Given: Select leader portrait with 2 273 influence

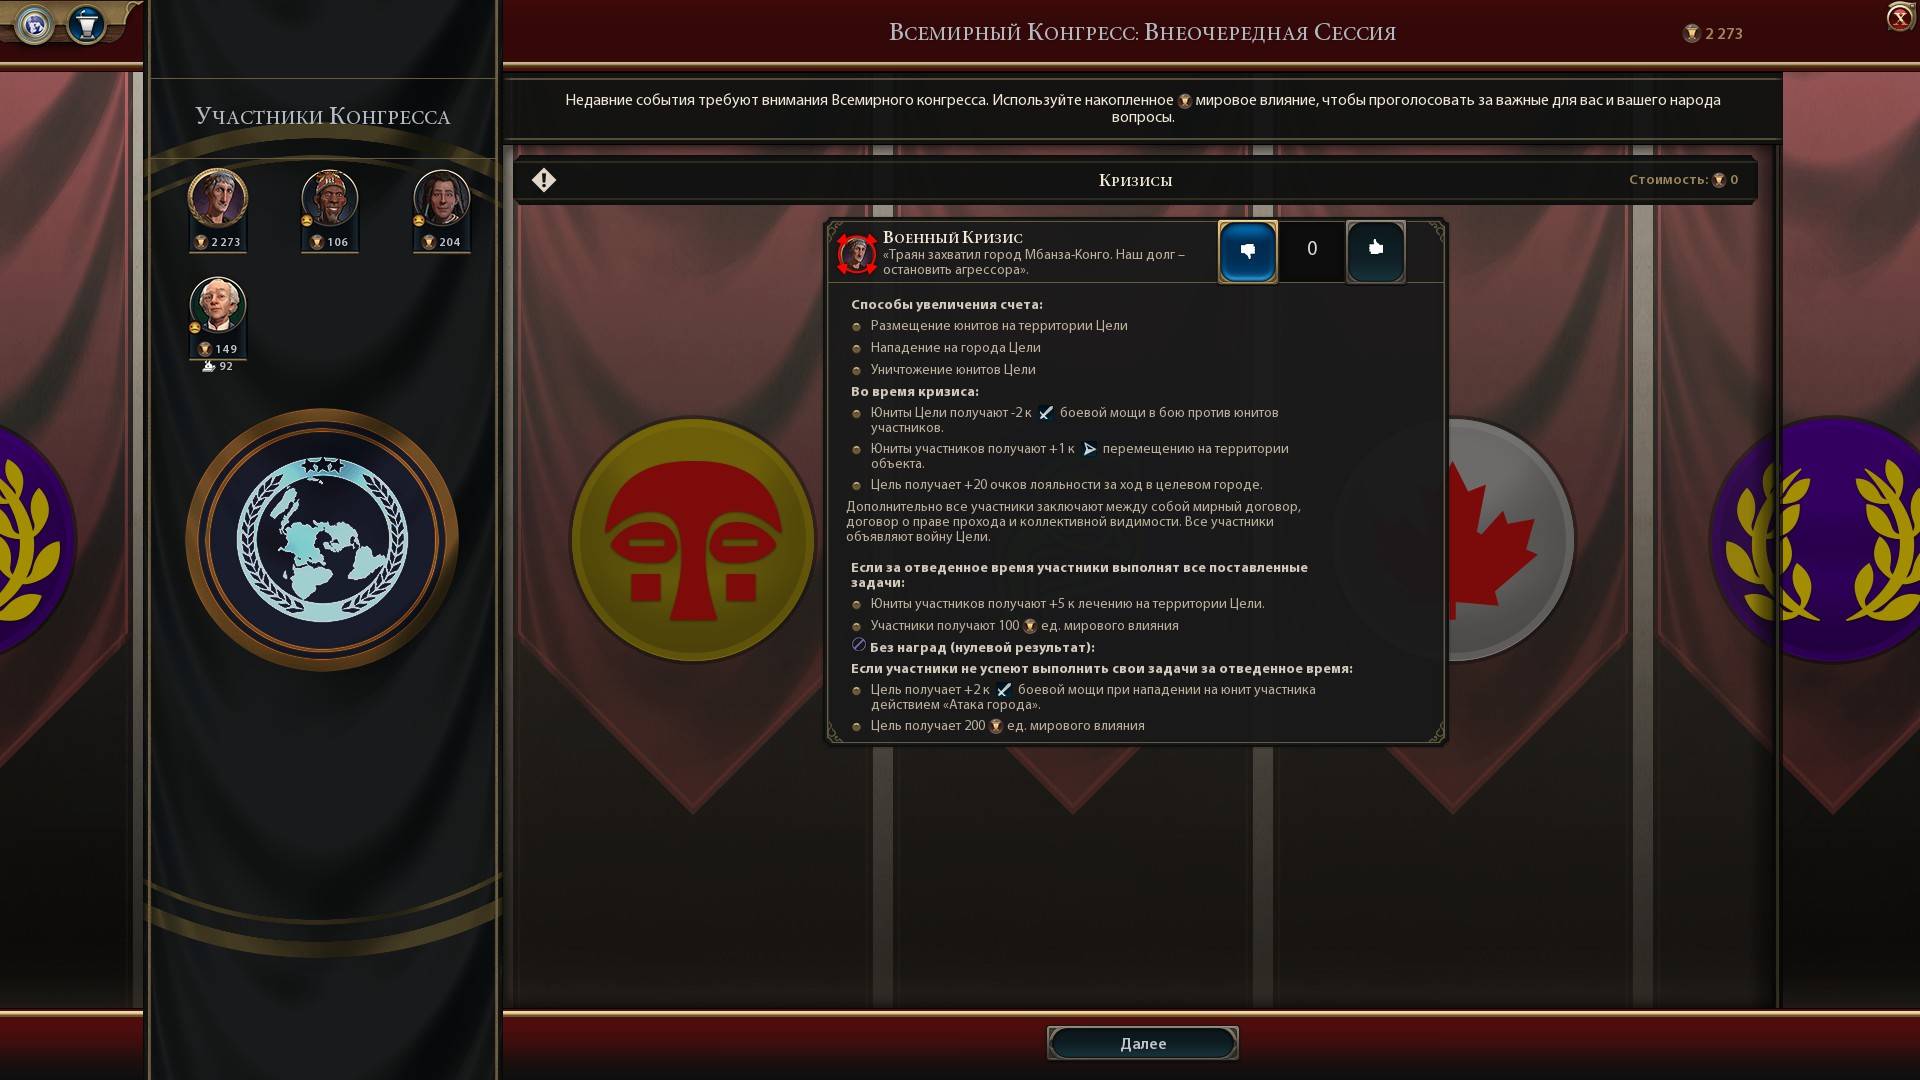Looking at the screenshot, I should [x=218, y=198].
